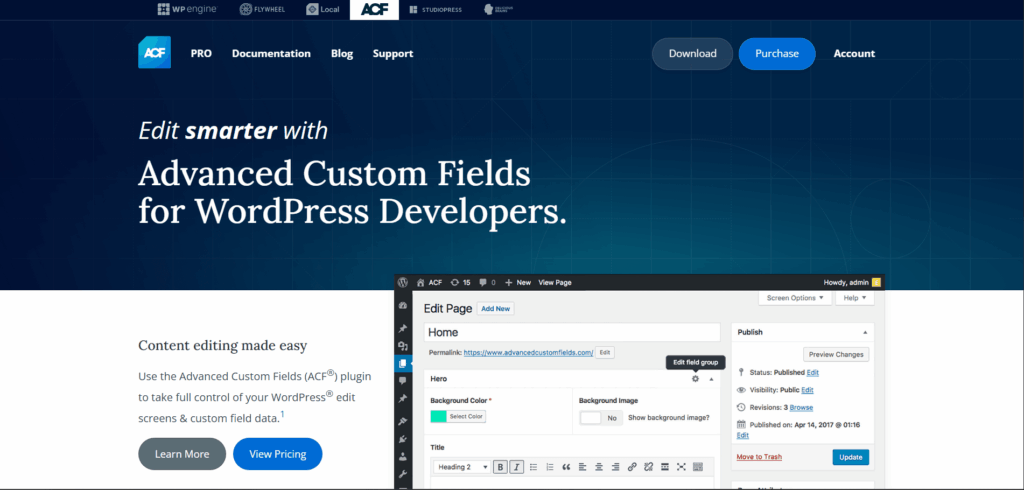Viewport: 1024px width, 490px height.
Task: Open the Documentation navigation item
Action: (271, 54)
